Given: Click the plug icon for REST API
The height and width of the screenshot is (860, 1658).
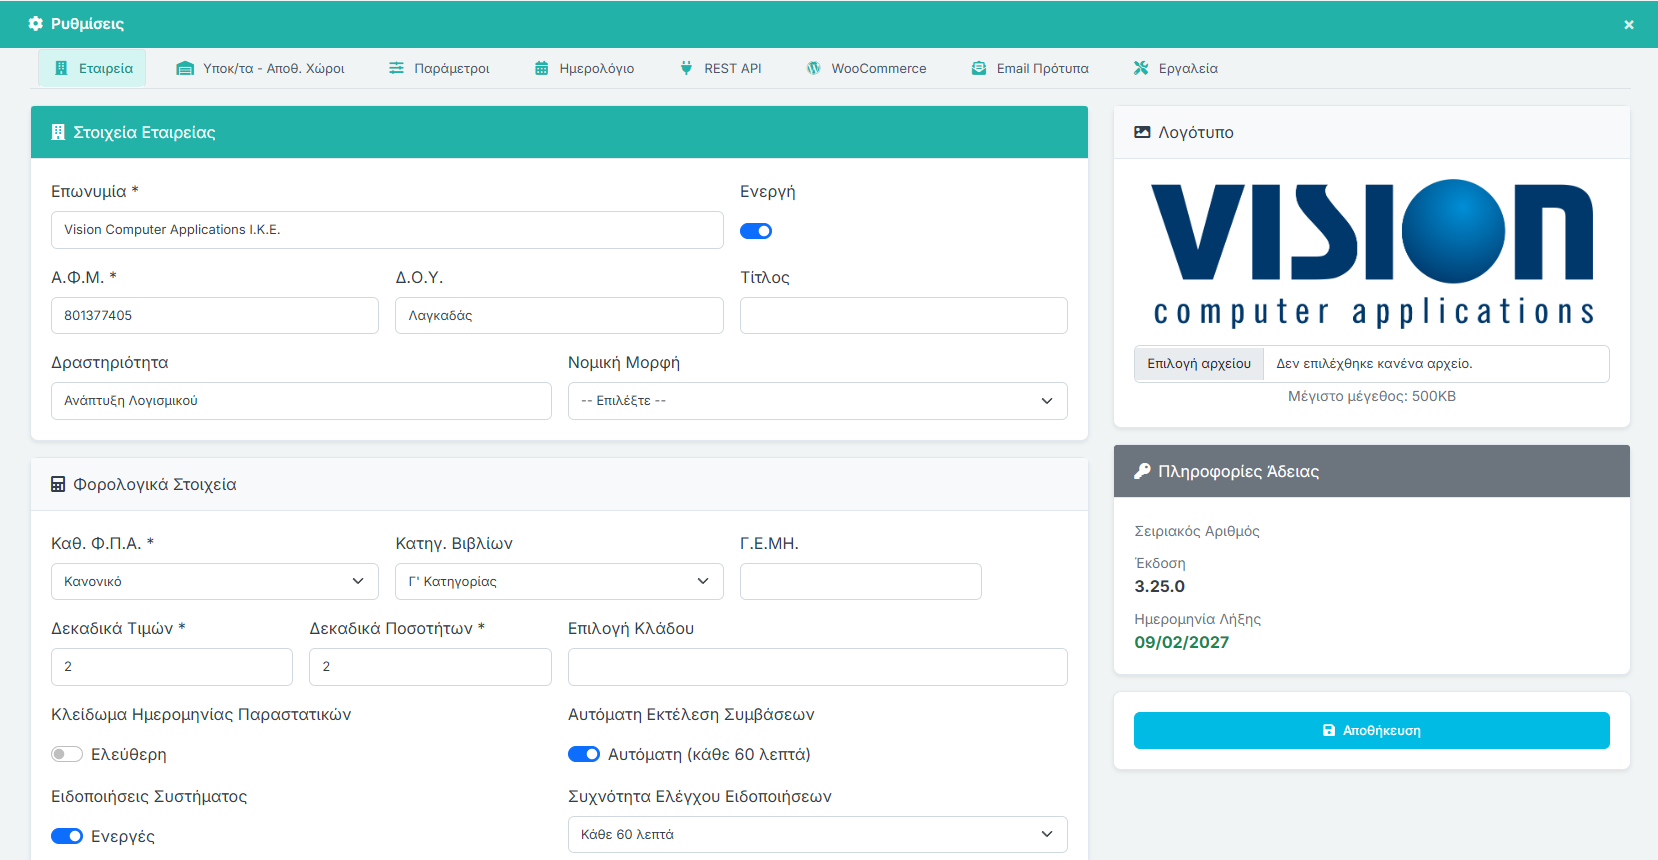Looking at the screenshot, I should pos(686,68).
